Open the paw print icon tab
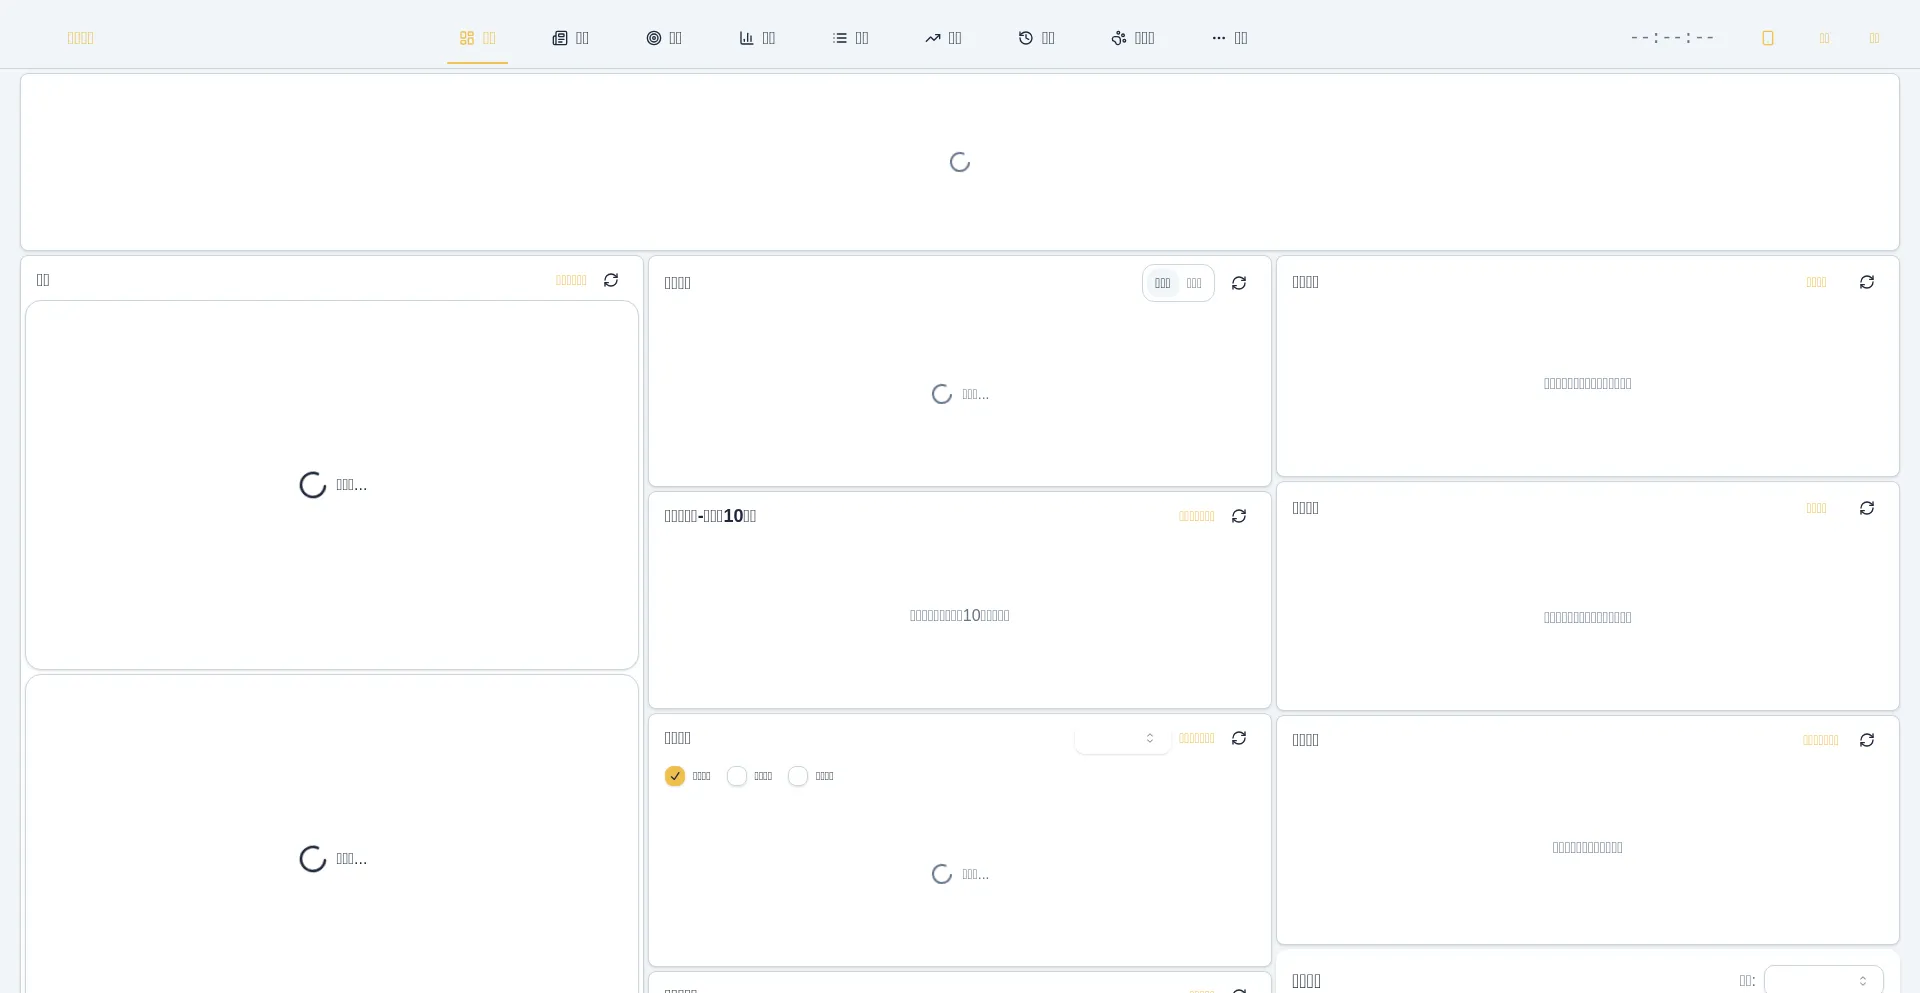Image resolution: width=1920 pixels, height=993 pixels. [x=1132, y=38]
